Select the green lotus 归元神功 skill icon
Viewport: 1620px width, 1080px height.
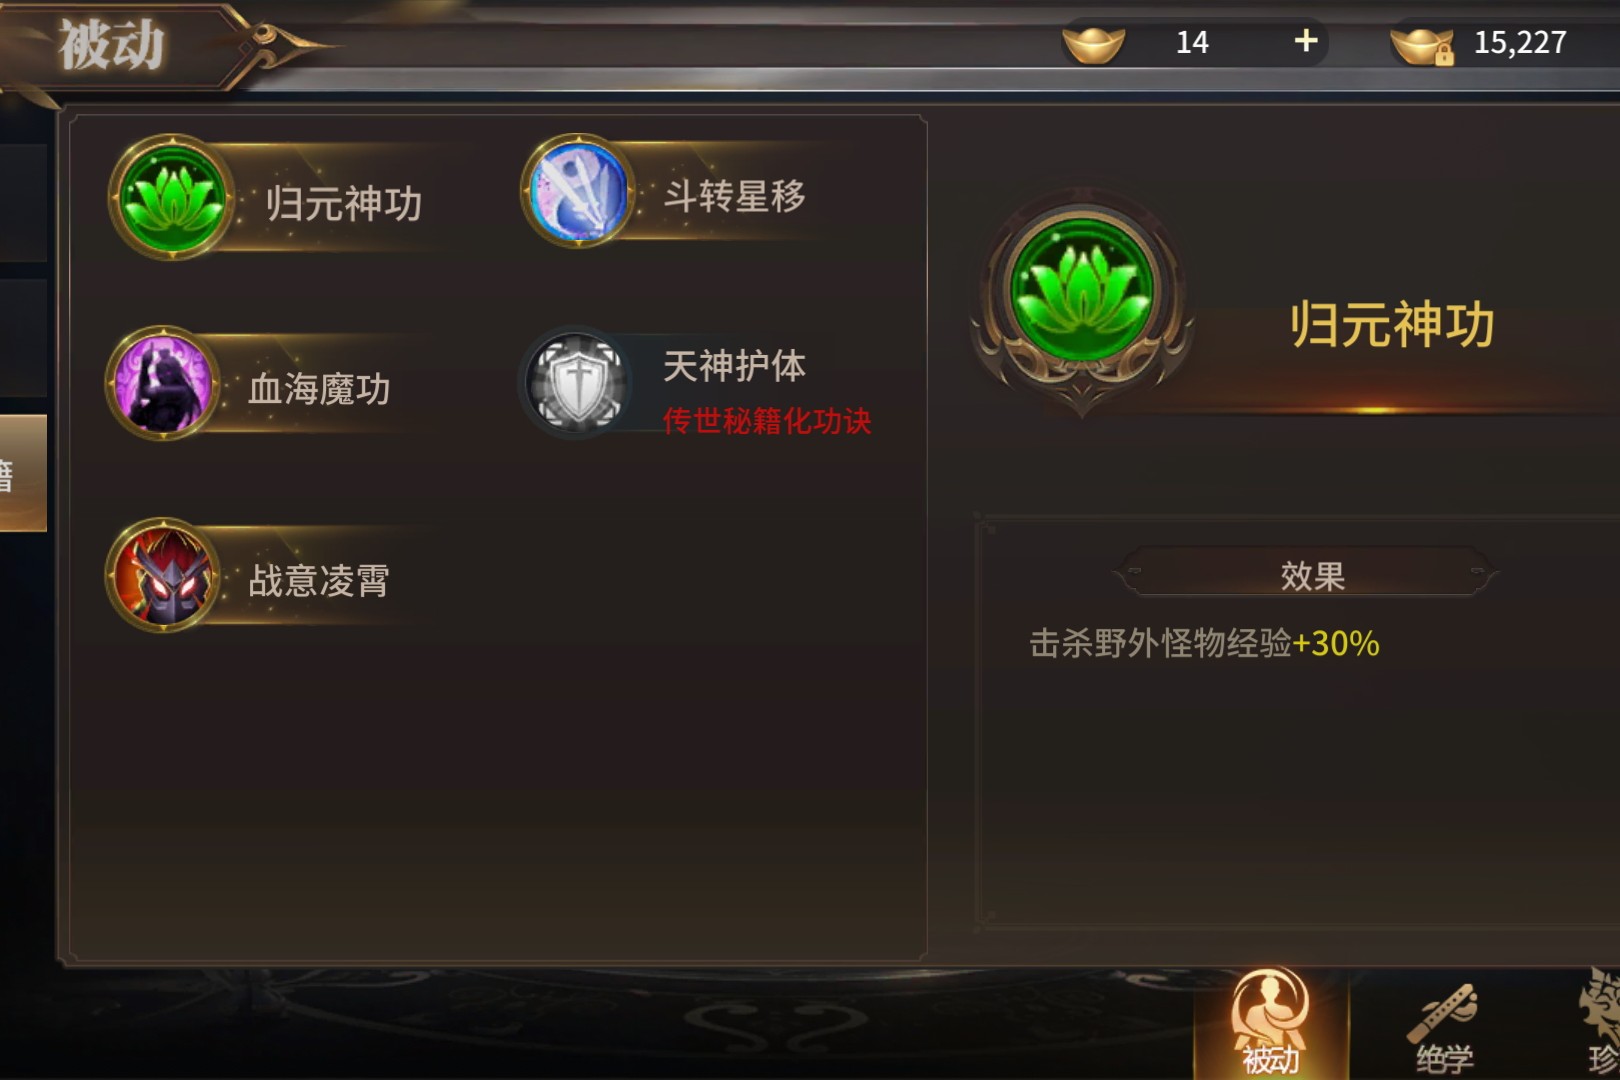coord(172,197)
